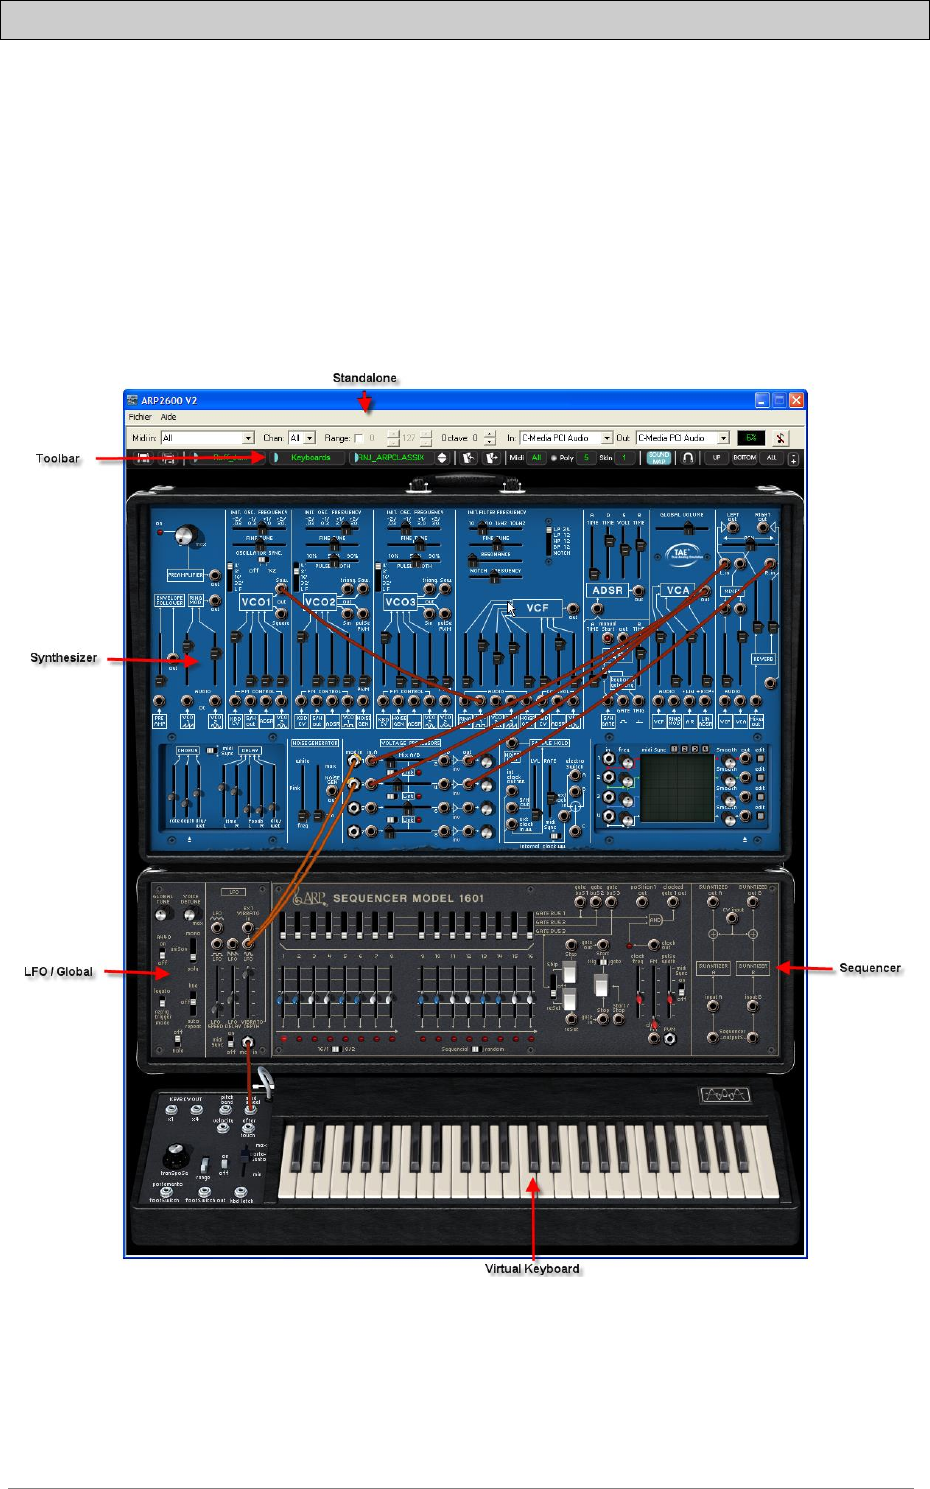The width and height of the screenshot is (930, 1489).
Task: Open the Aide menu
Action: pos(168,417)
